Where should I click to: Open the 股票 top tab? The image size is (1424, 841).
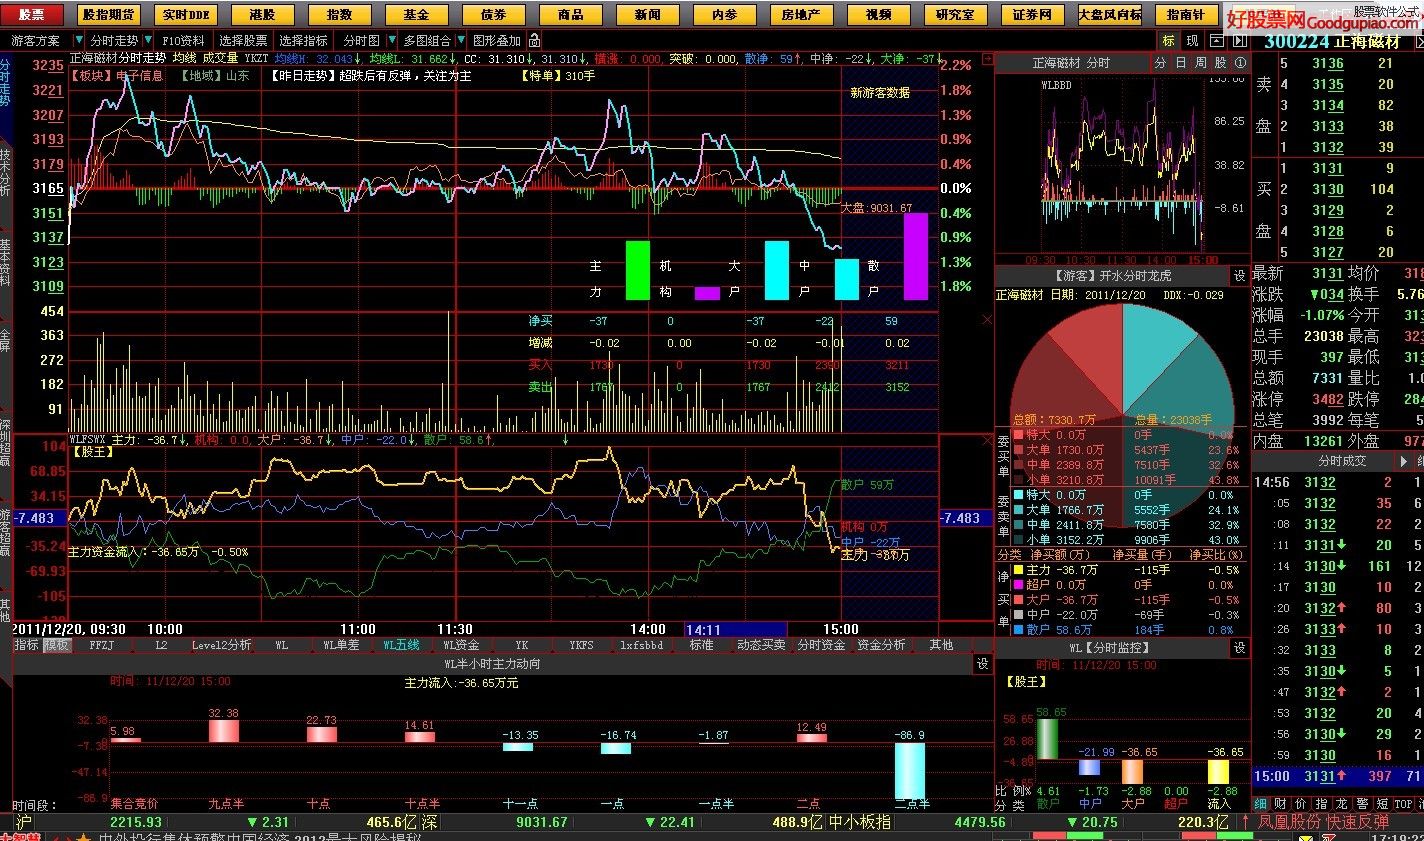coord(32,15)
